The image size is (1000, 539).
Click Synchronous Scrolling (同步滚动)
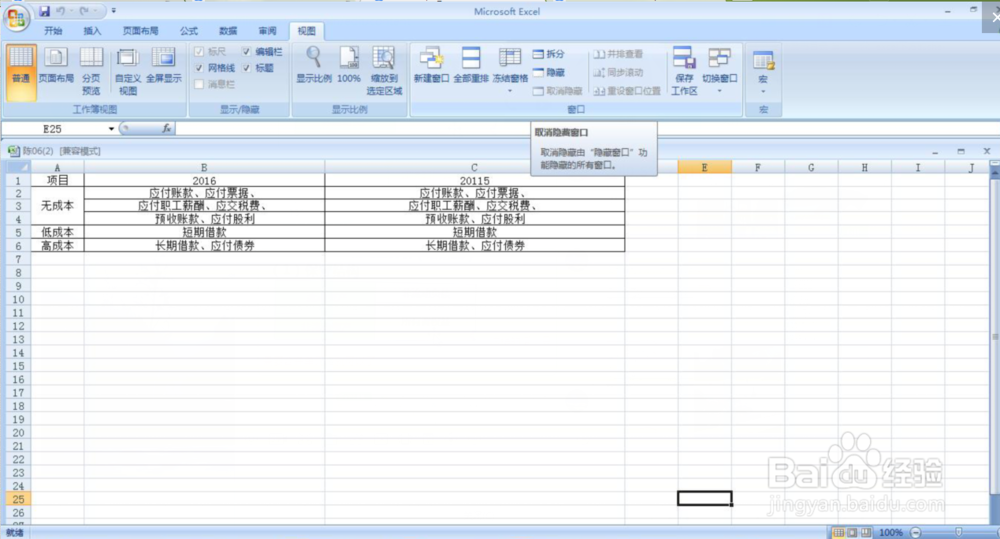click(x=618, y=73)
